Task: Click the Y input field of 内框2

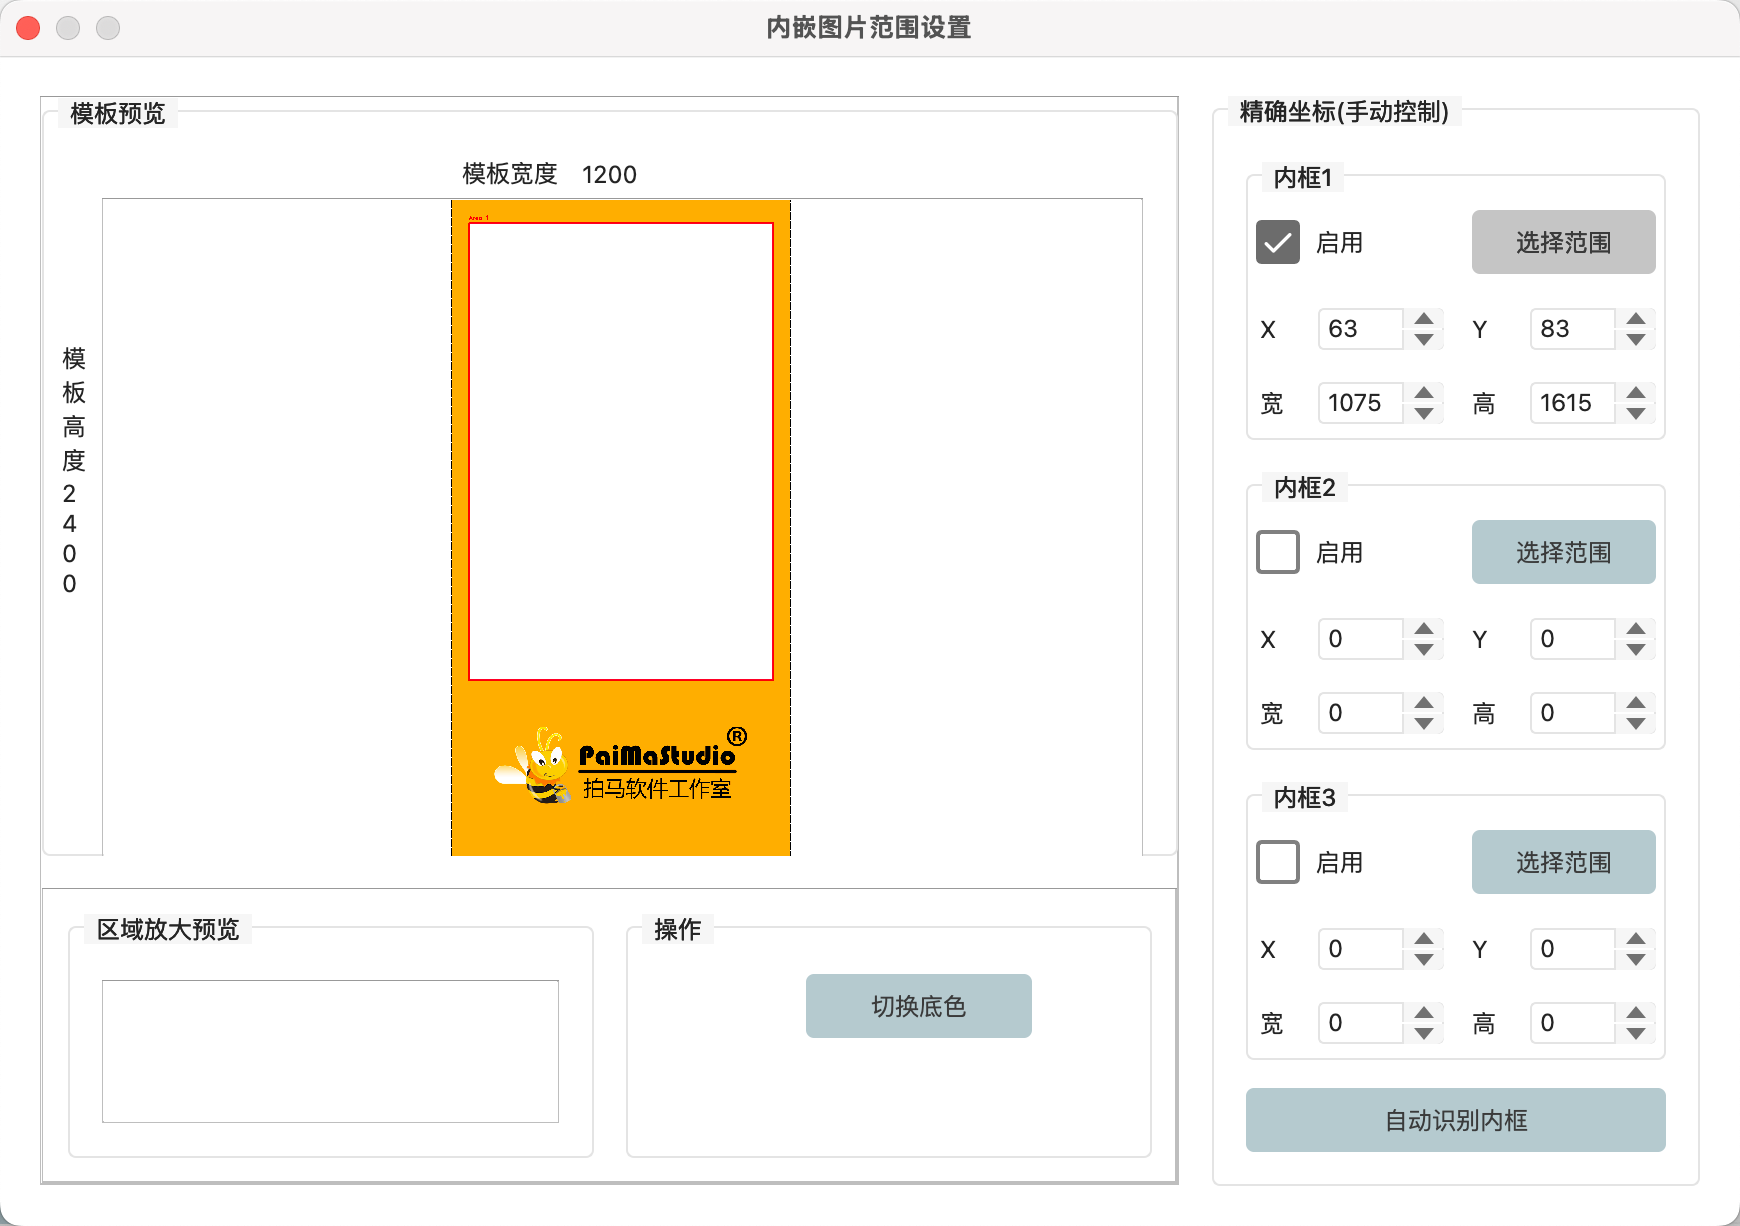Action: 1572,639
